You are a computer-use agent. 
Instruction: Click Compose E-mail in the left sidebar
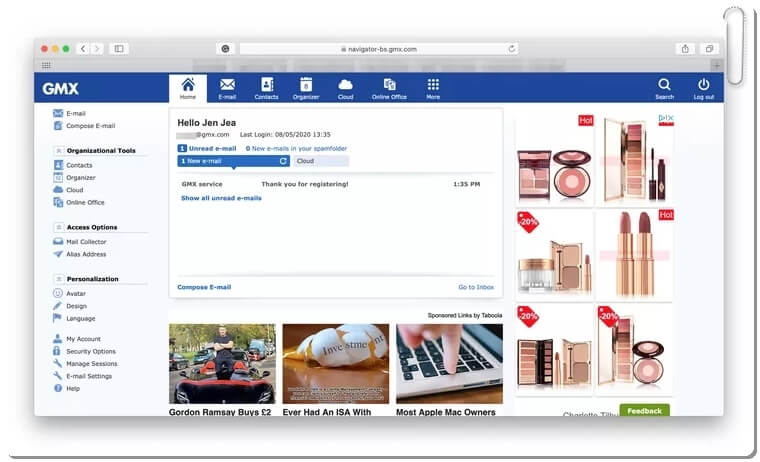[84, 126]
